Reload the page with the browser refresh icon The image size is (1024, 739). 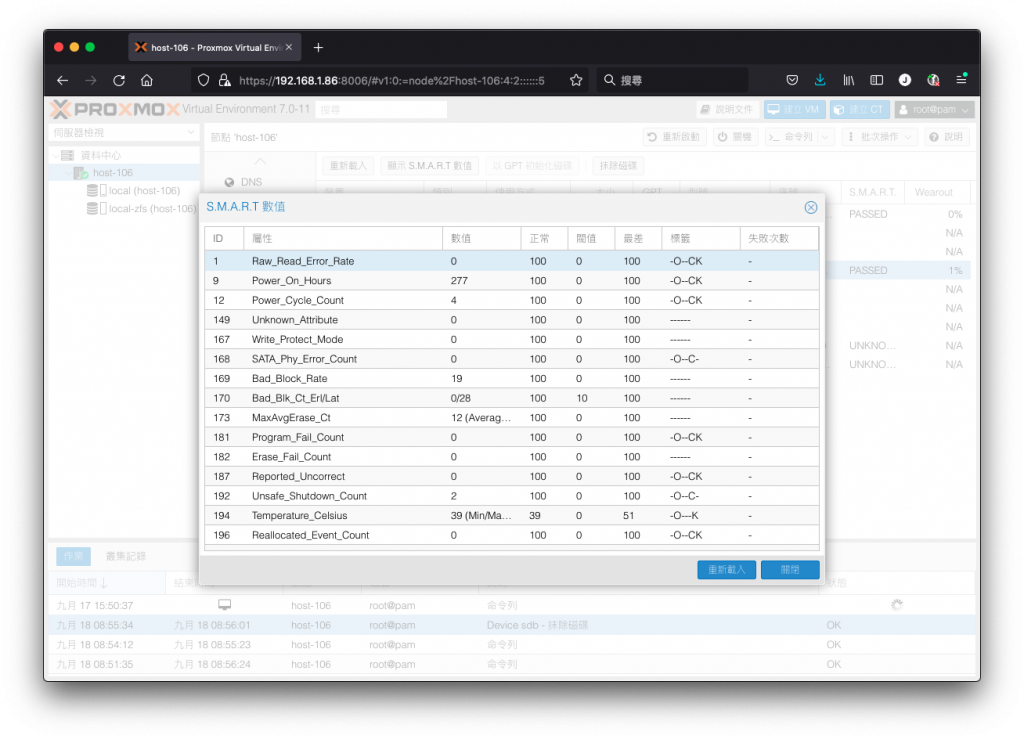click(119, 80)
